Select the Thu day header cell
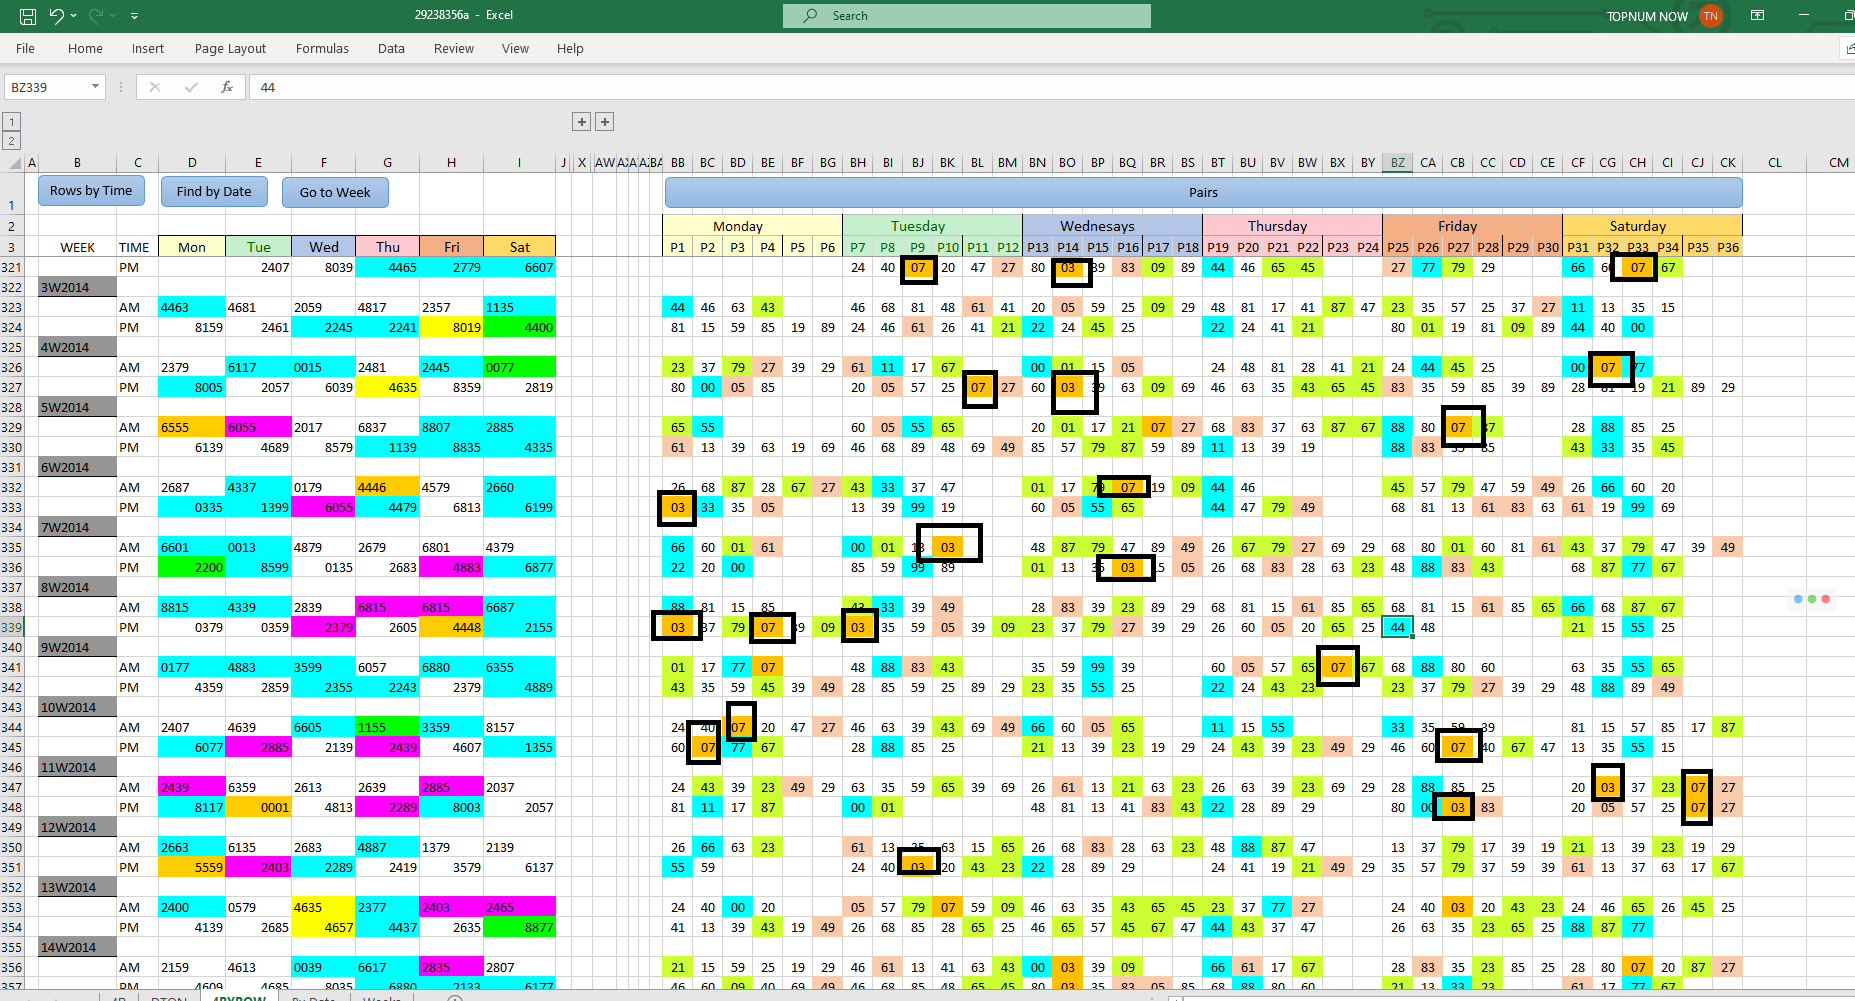Viewport: 1855px width, 1001px height. [x=388, y=247]
